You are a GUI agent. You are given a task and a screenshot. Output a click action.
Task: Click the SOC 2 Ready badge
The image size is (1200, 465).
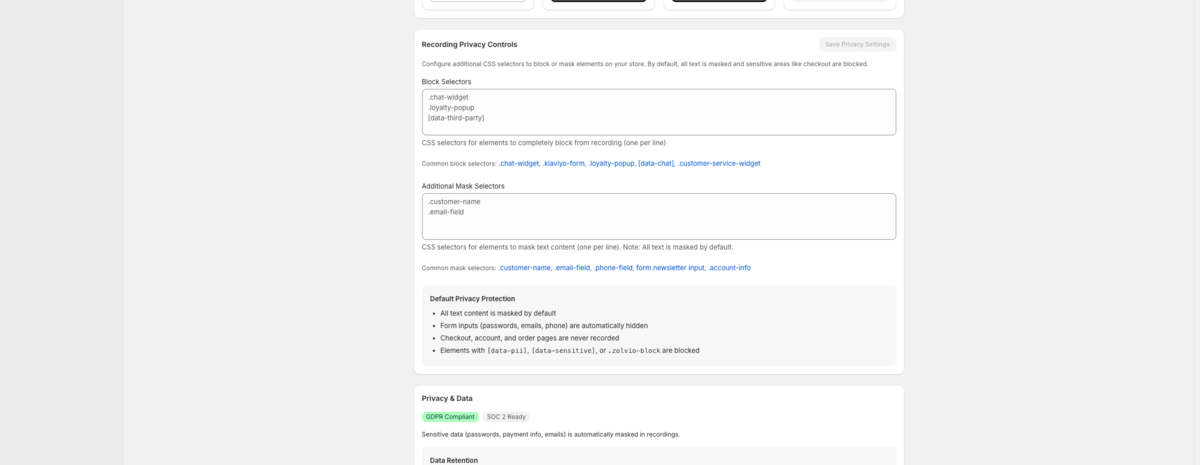[506, 417]
